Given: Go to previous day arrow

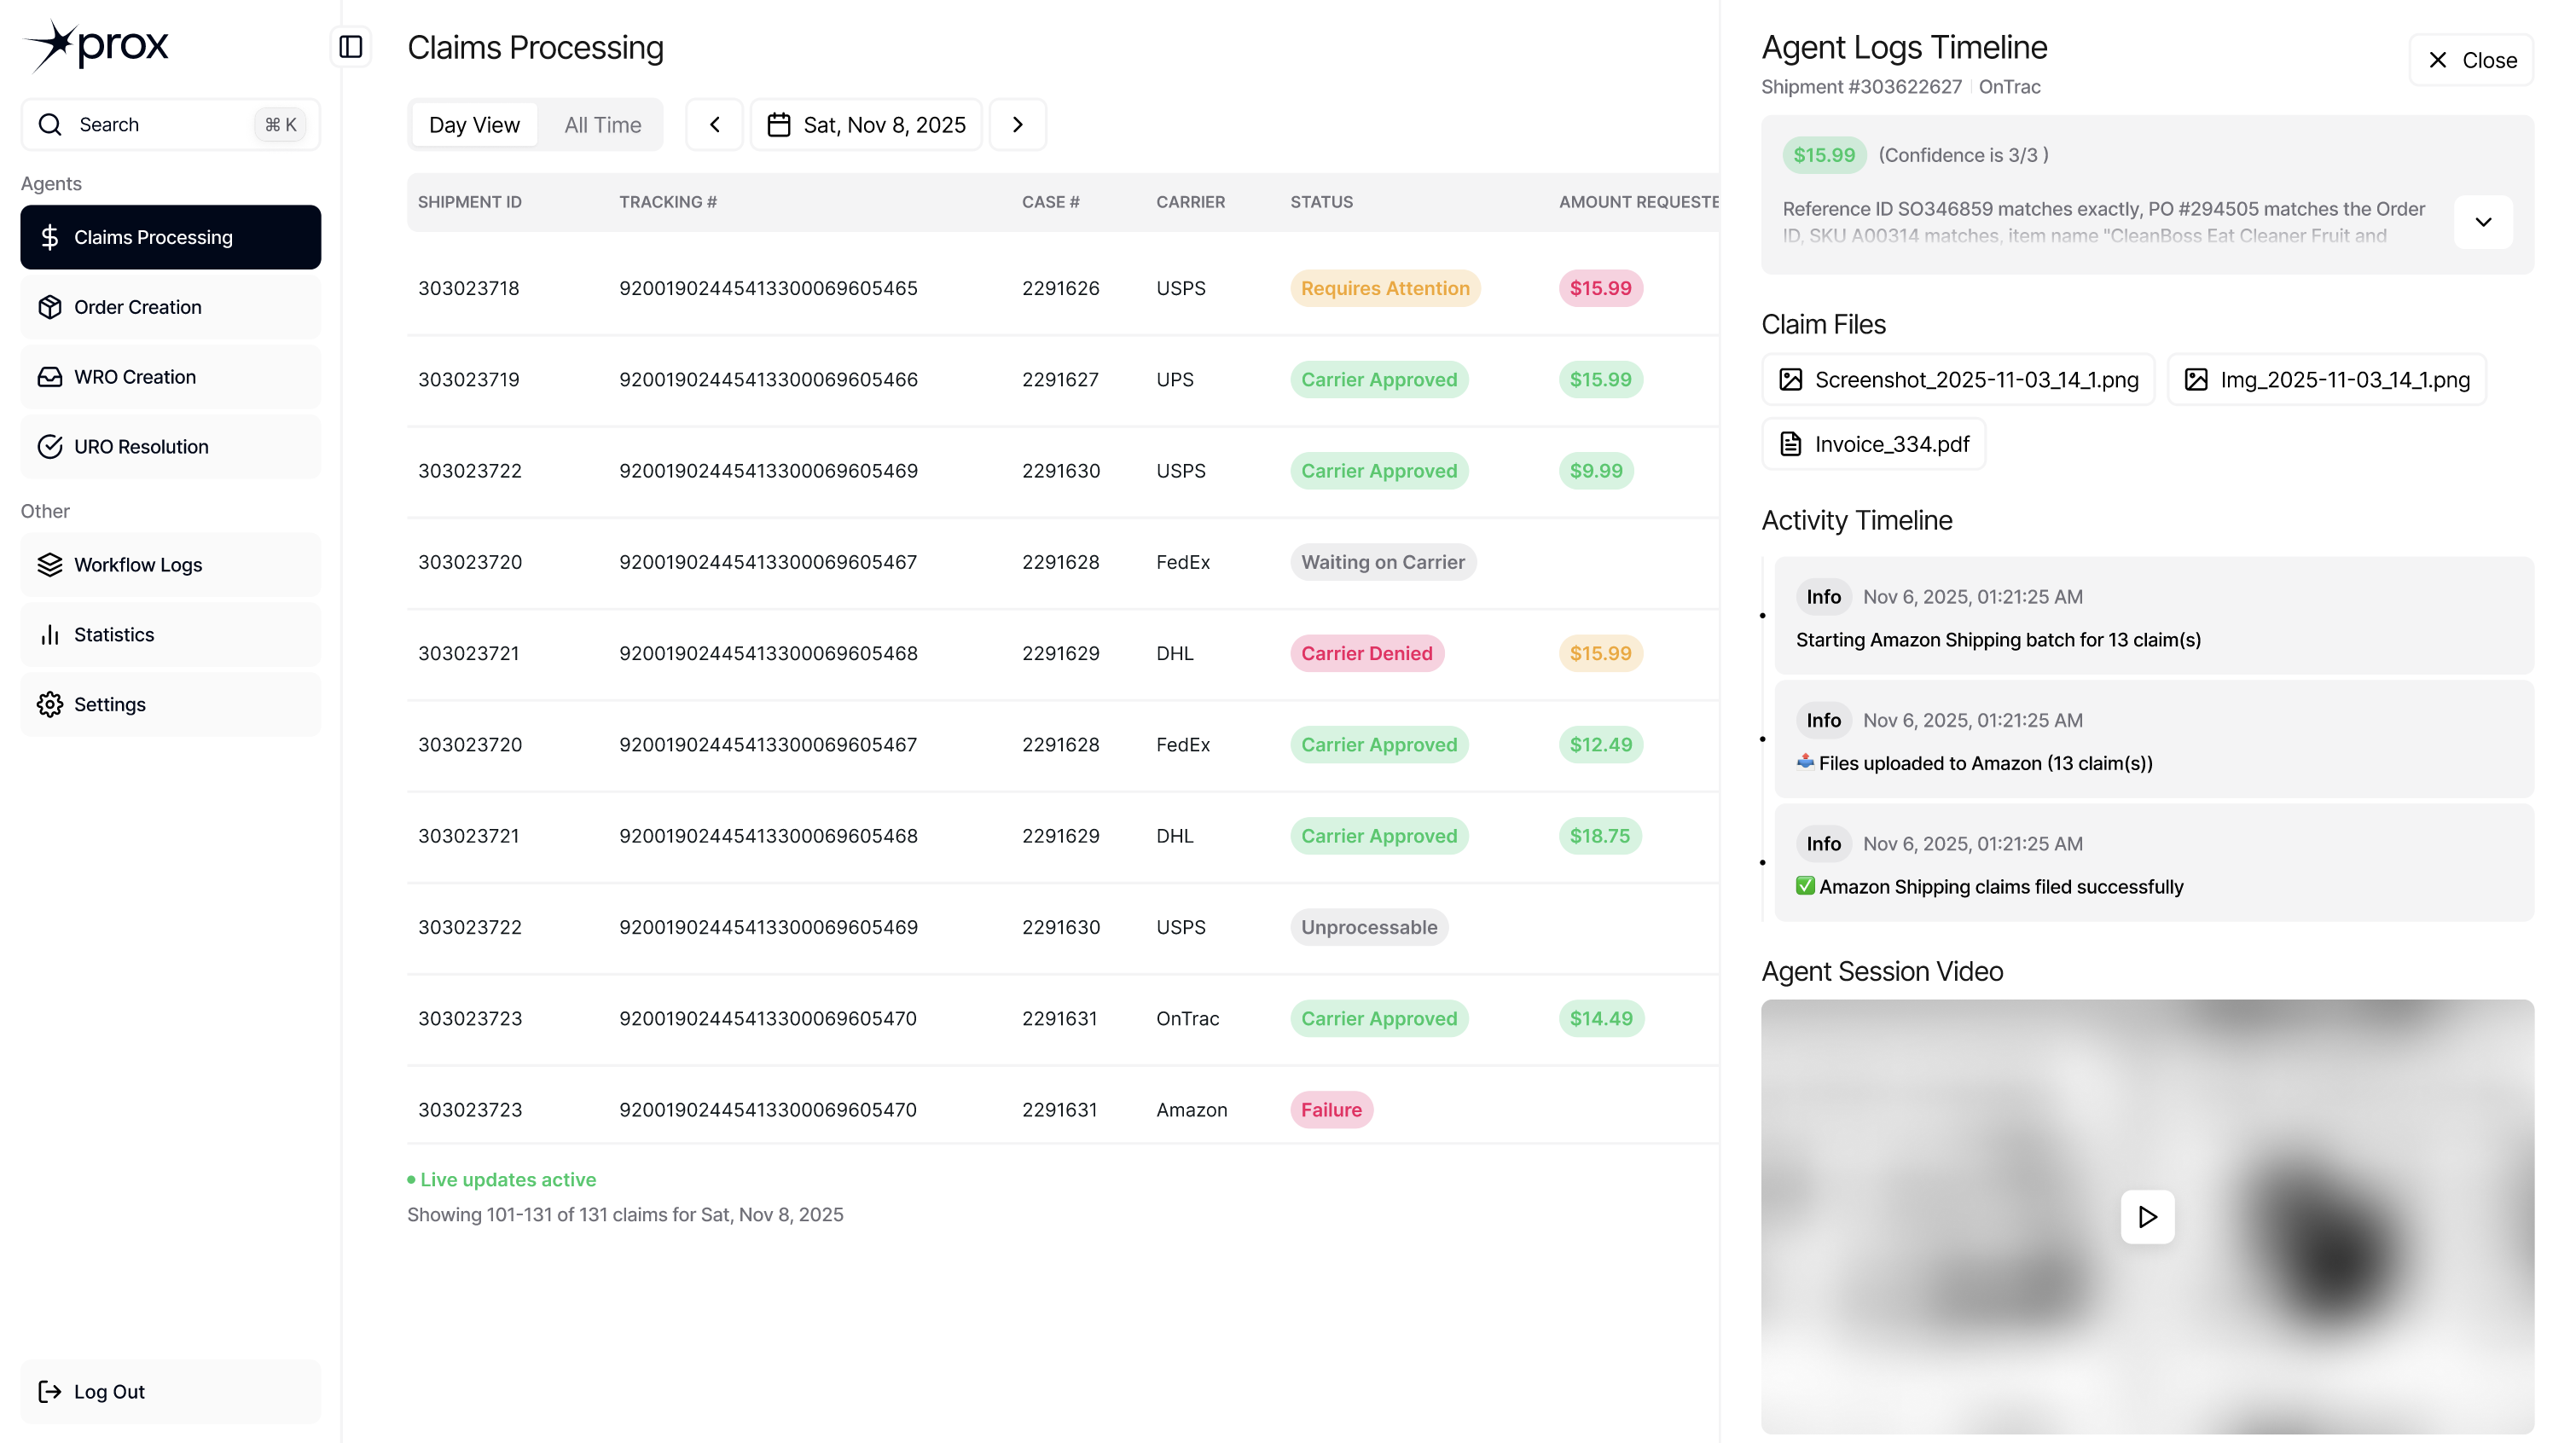Looking at the screenshot, I should pos(714,125).
